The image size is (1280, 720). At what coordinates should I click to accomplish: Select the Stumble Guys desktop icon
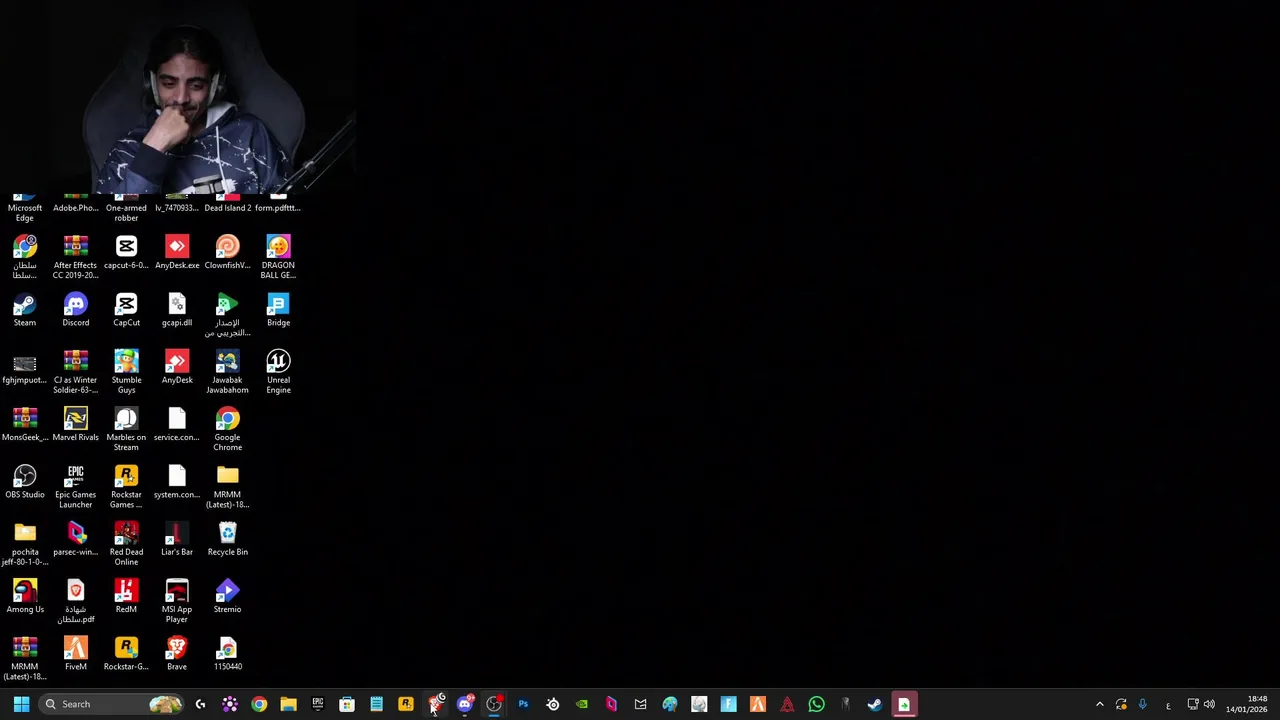pyautogui.click(x=126, y=371)
